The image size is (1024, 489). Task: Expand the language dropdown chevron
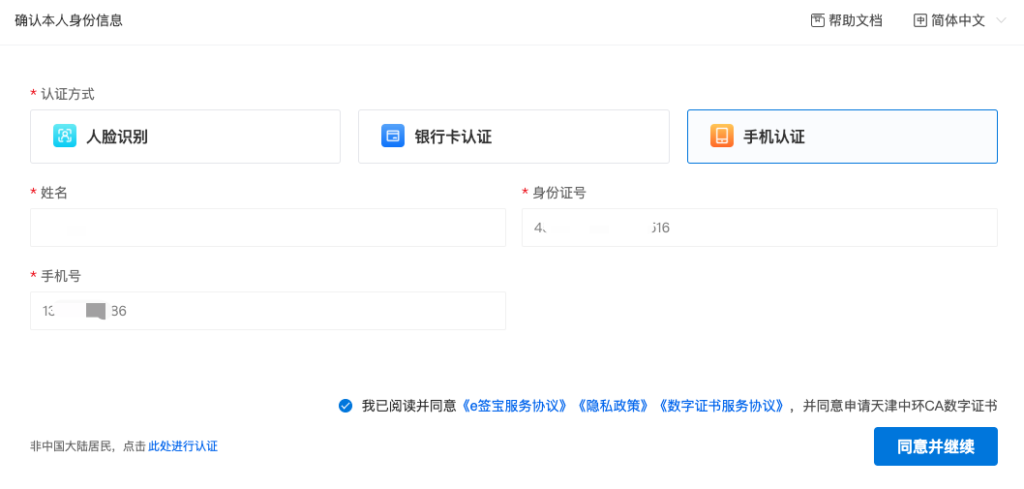tap(1001, 20)
